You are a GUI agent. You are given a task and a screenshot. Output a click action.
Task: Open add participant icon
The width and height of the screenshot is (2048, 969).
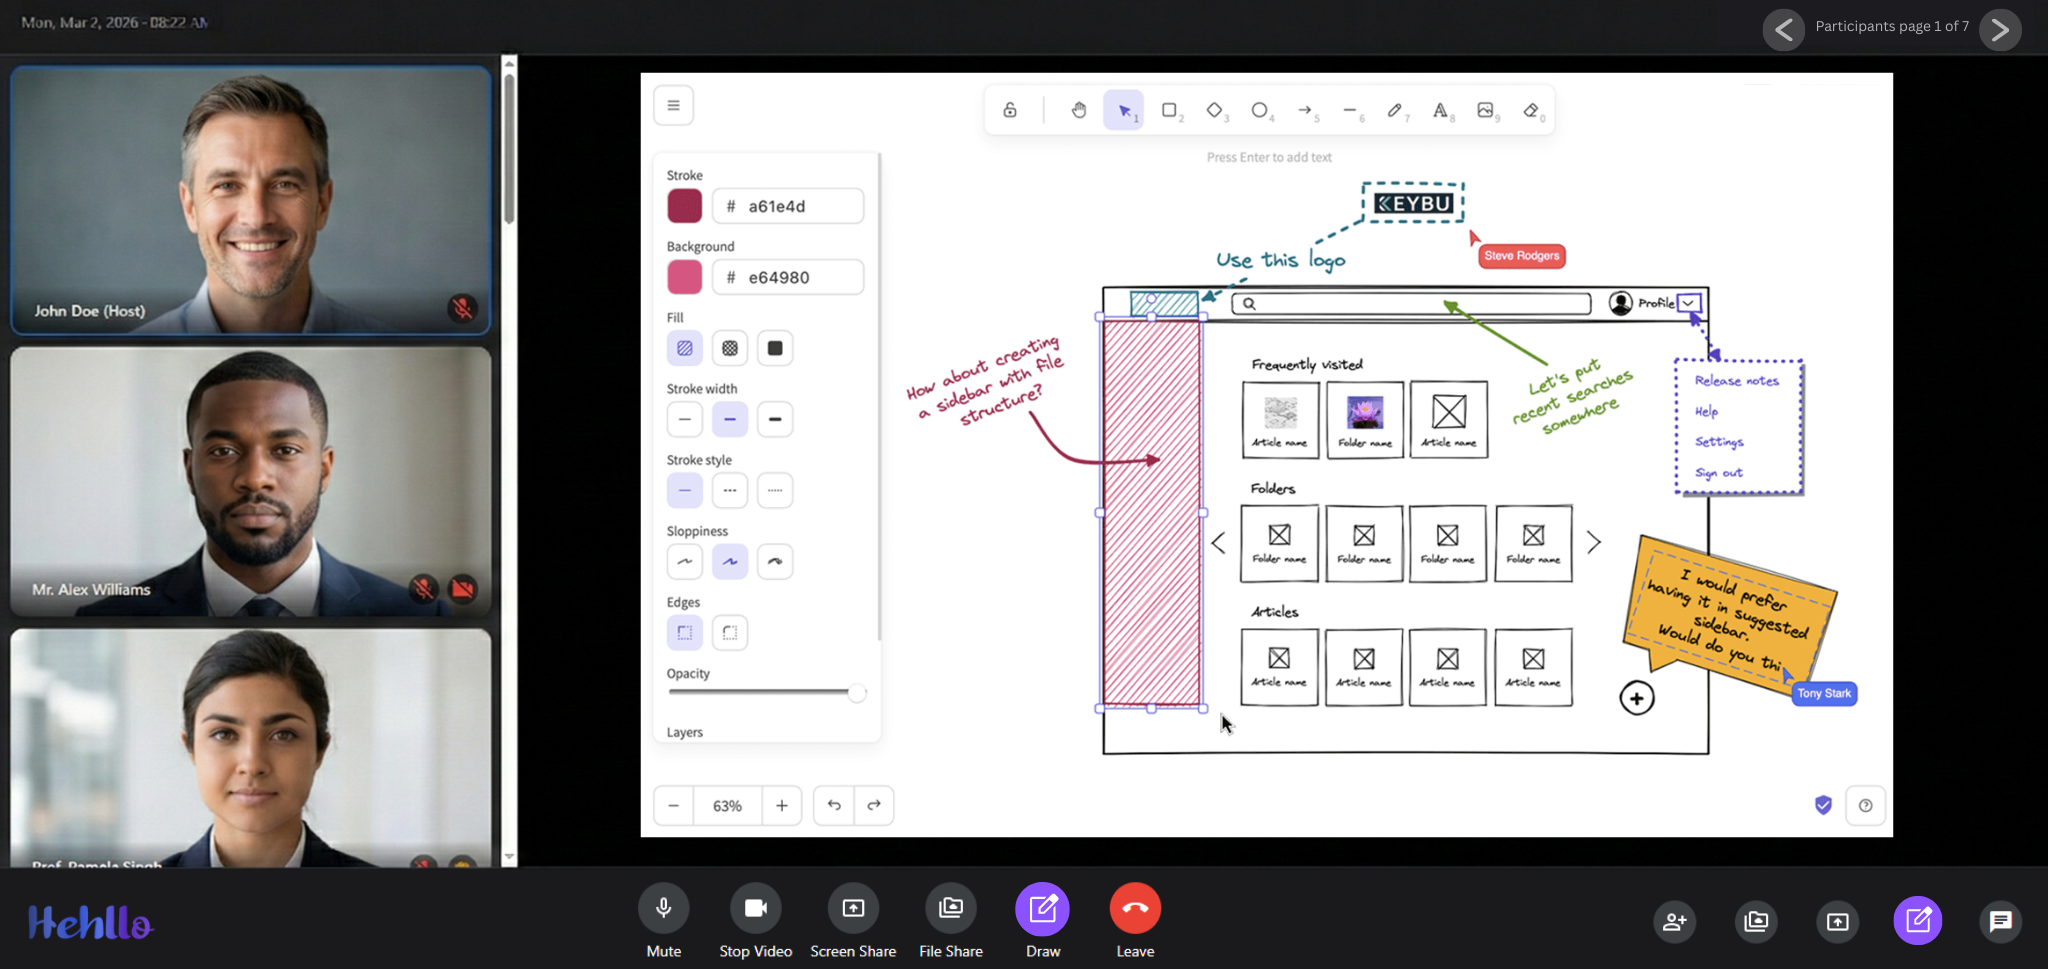(x=1675, y=921)
